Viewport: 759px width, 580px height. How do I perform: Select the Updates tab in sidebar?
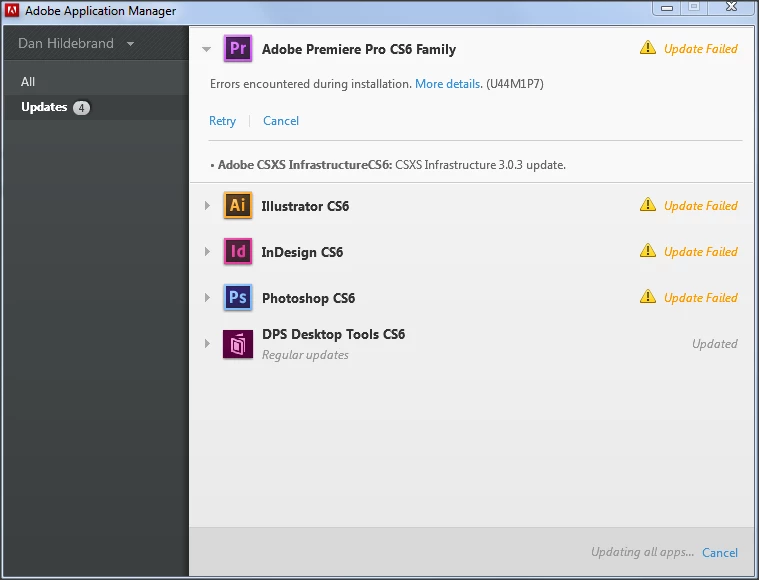pos(96,107)
